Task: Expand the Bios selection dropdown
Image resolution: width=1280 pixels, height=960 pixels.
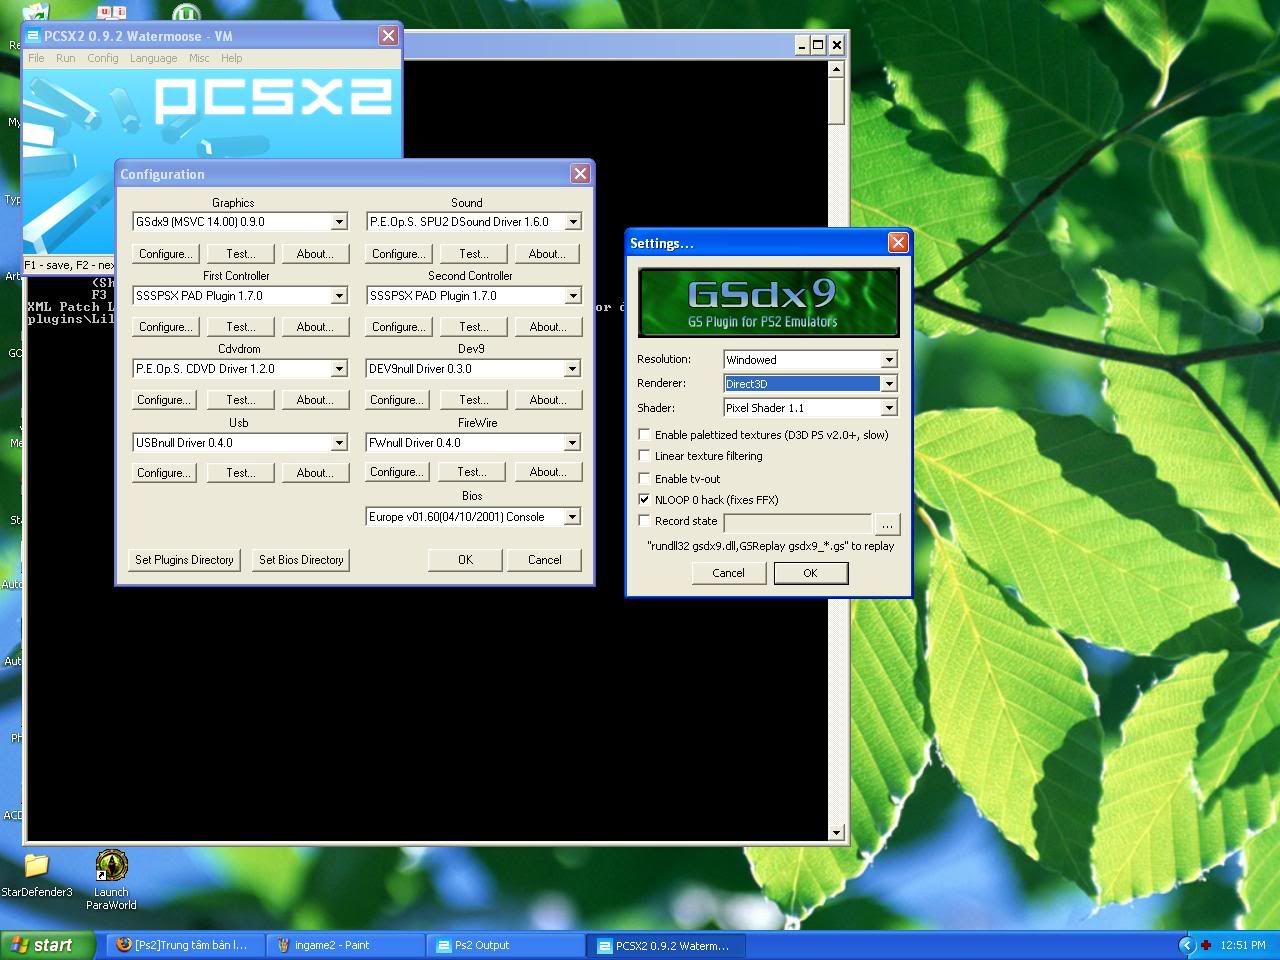Action: pos(572,517)
